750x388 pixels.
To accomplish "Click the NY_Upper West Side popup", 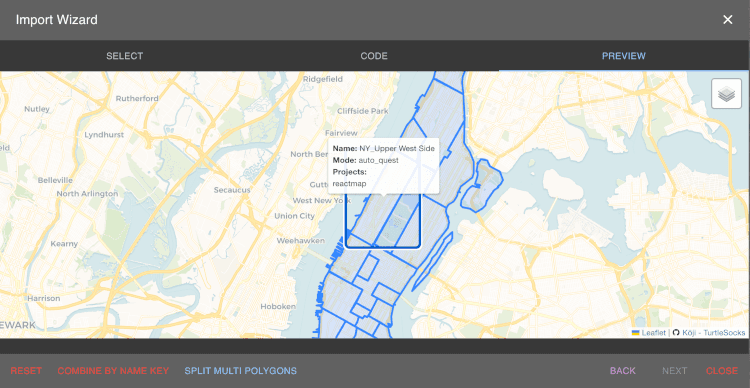I will coord(383,166).
